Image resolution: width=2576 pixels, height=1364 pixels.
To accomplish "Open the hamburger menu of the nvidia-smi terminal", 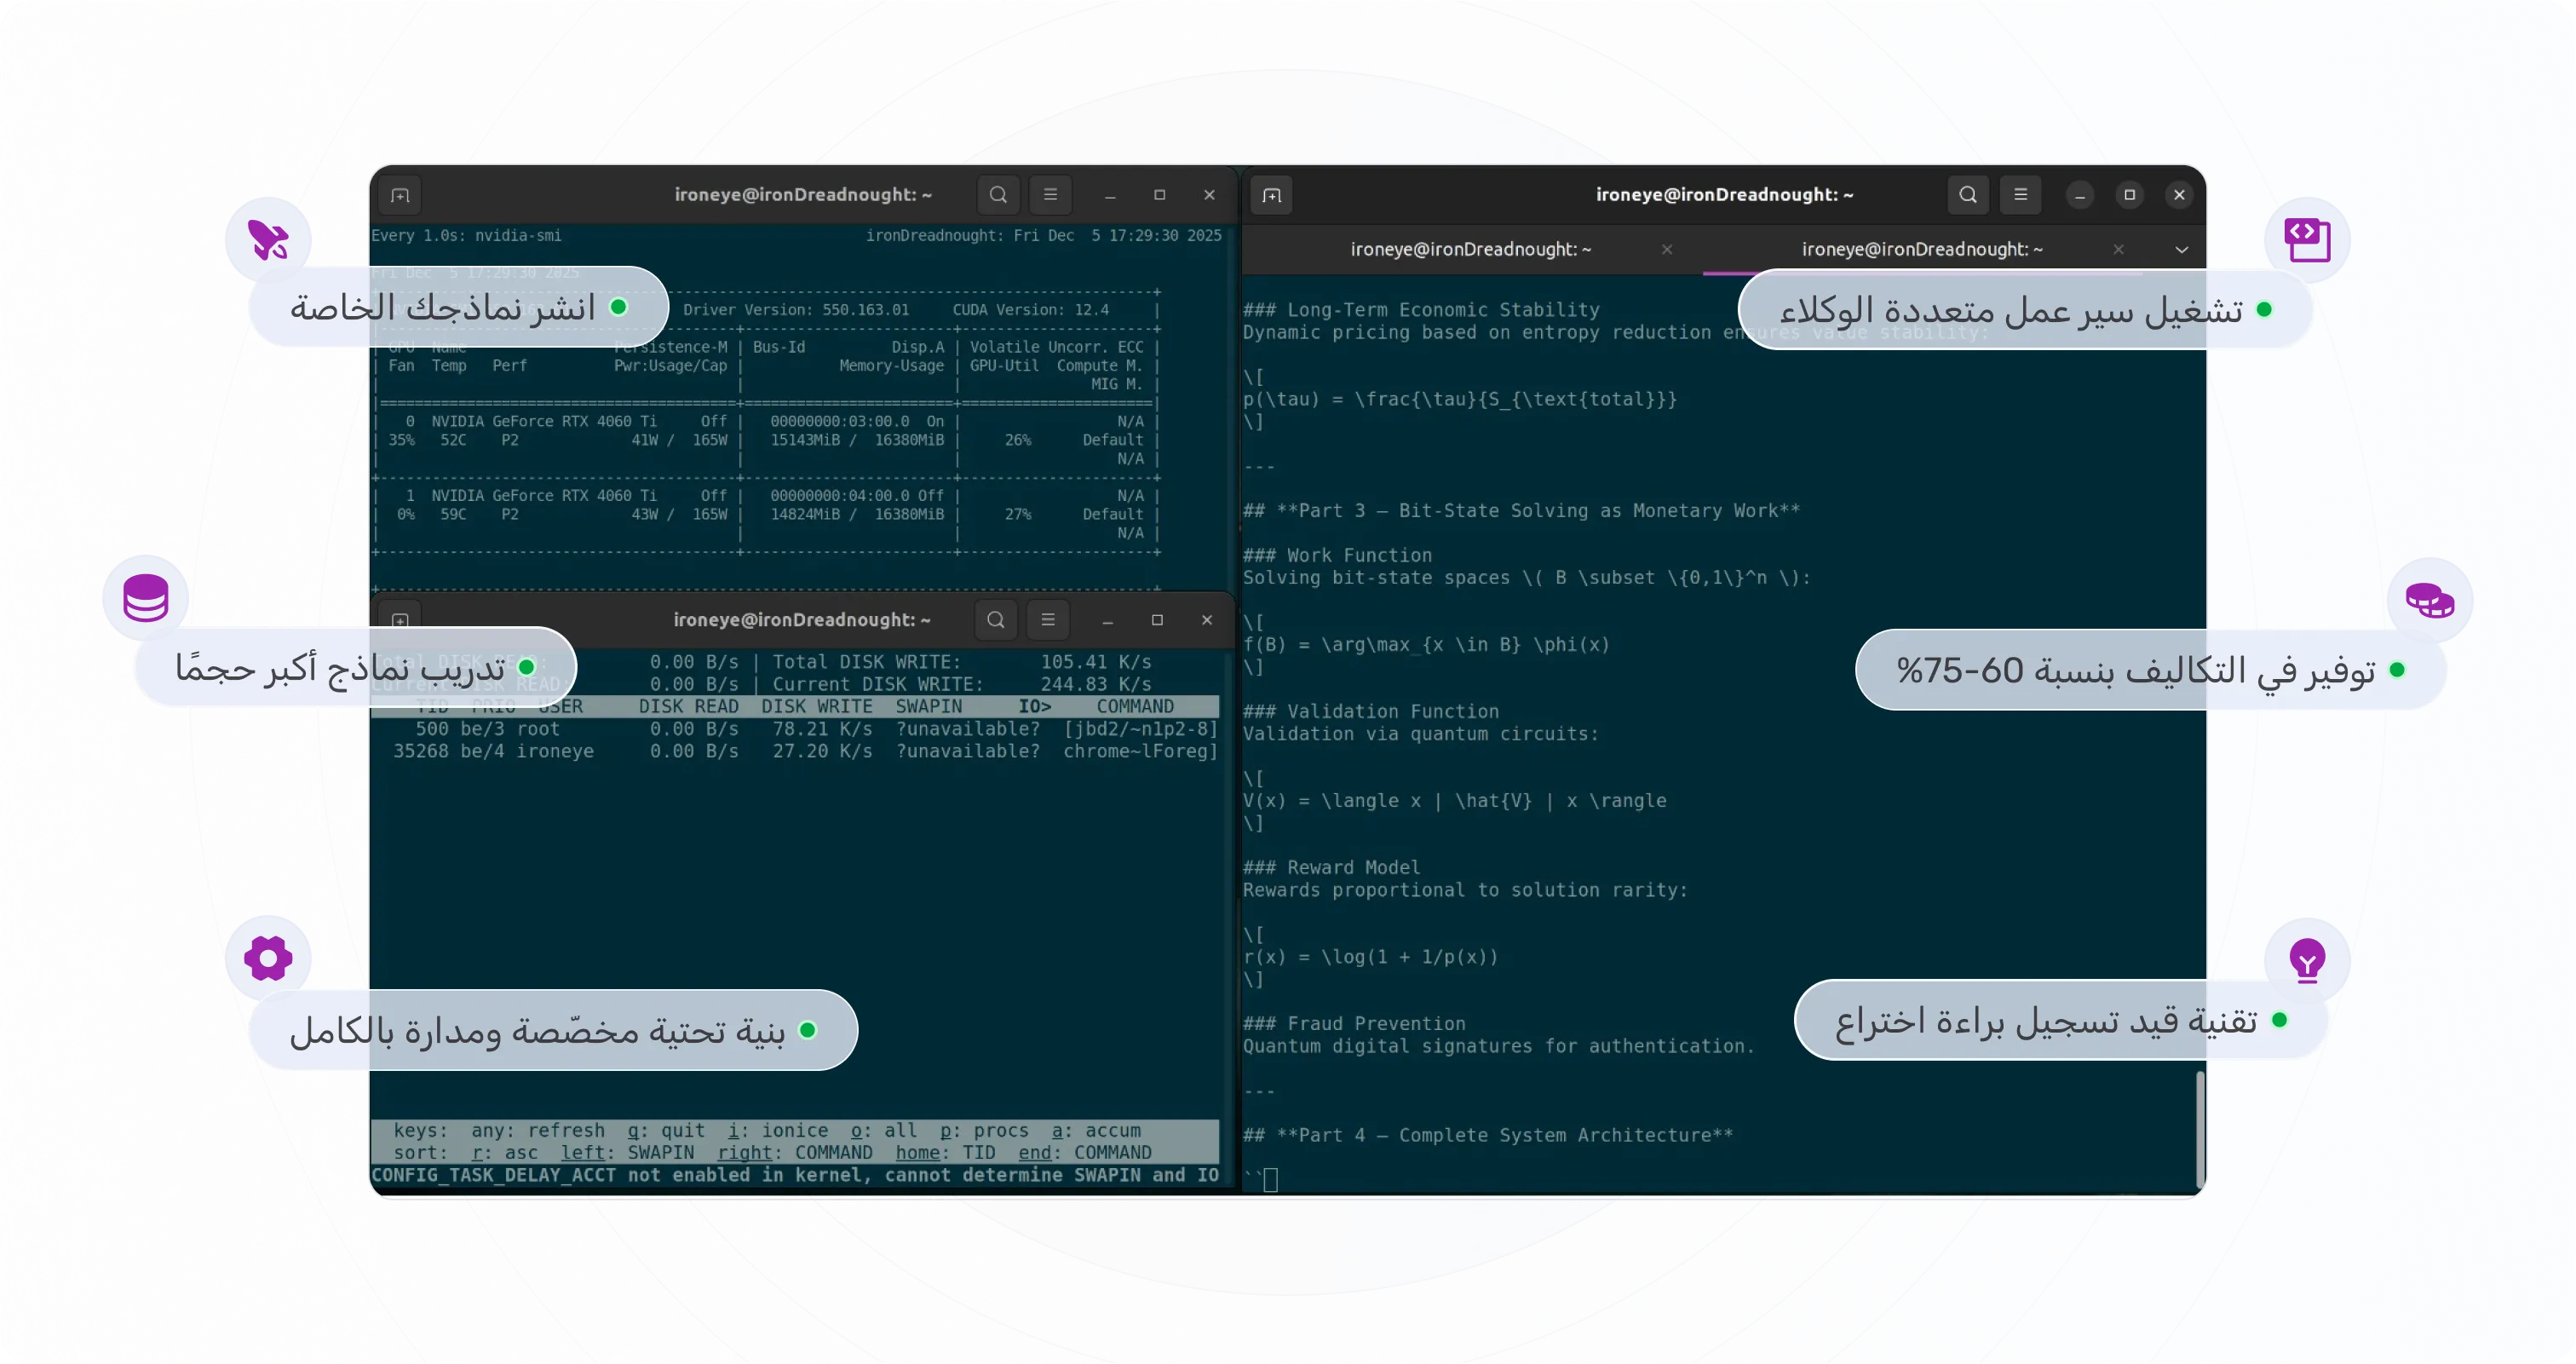I will pyautogui.click(x=1050, y=195).
